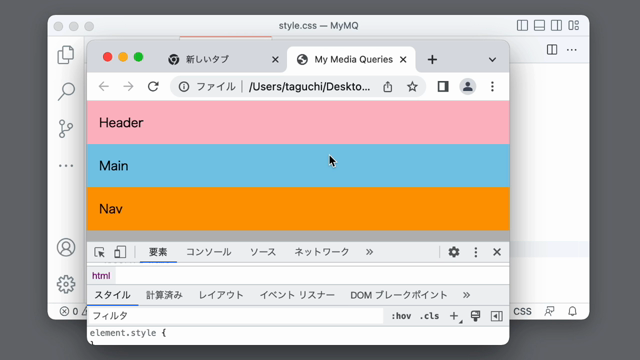640x360 pixels.
Task: Switch to レイアウト pane tab
Action: coord(221,295)
